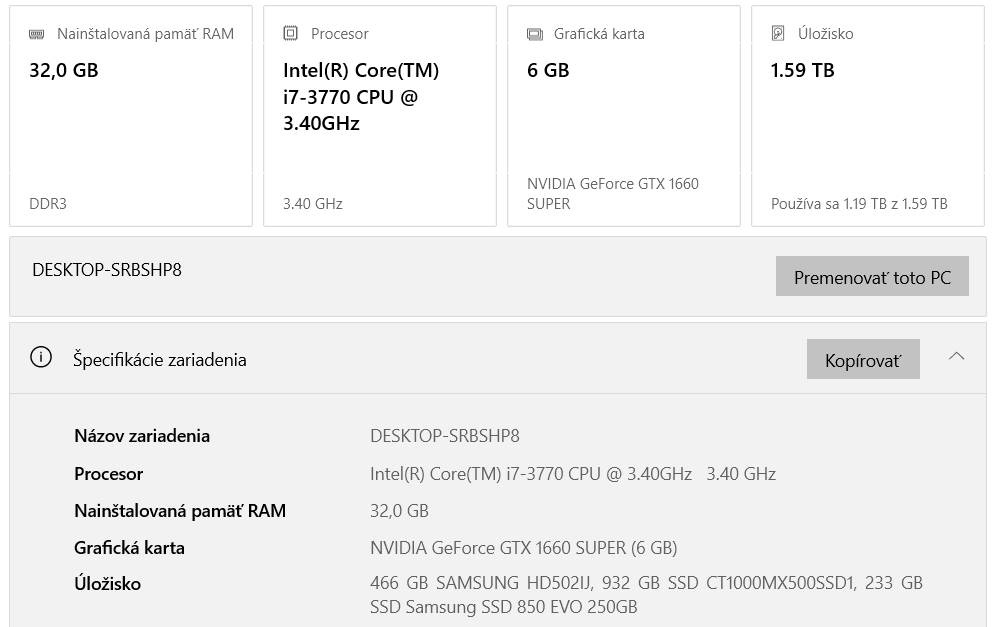
Task: Click the info icon beside Špecifikácie zariadenia
Action: (x=41, y=358)
